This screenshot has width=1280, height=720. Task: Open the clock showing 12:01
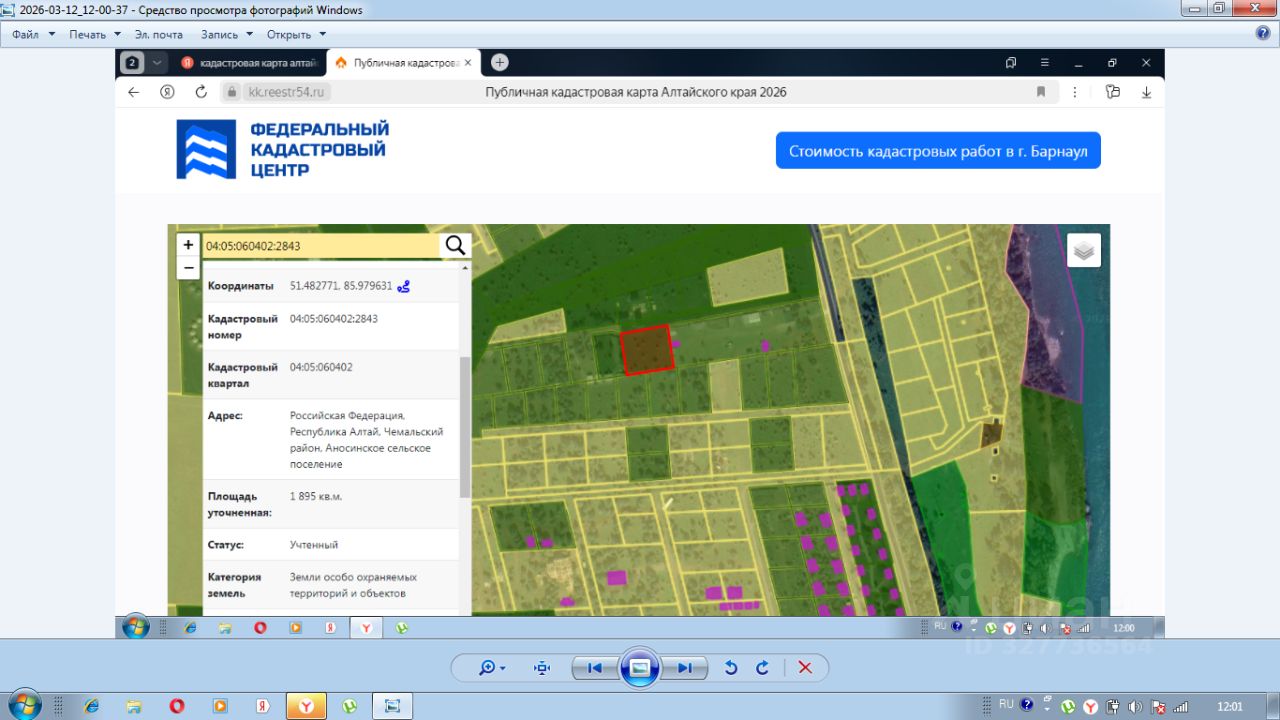(1231, 706)
